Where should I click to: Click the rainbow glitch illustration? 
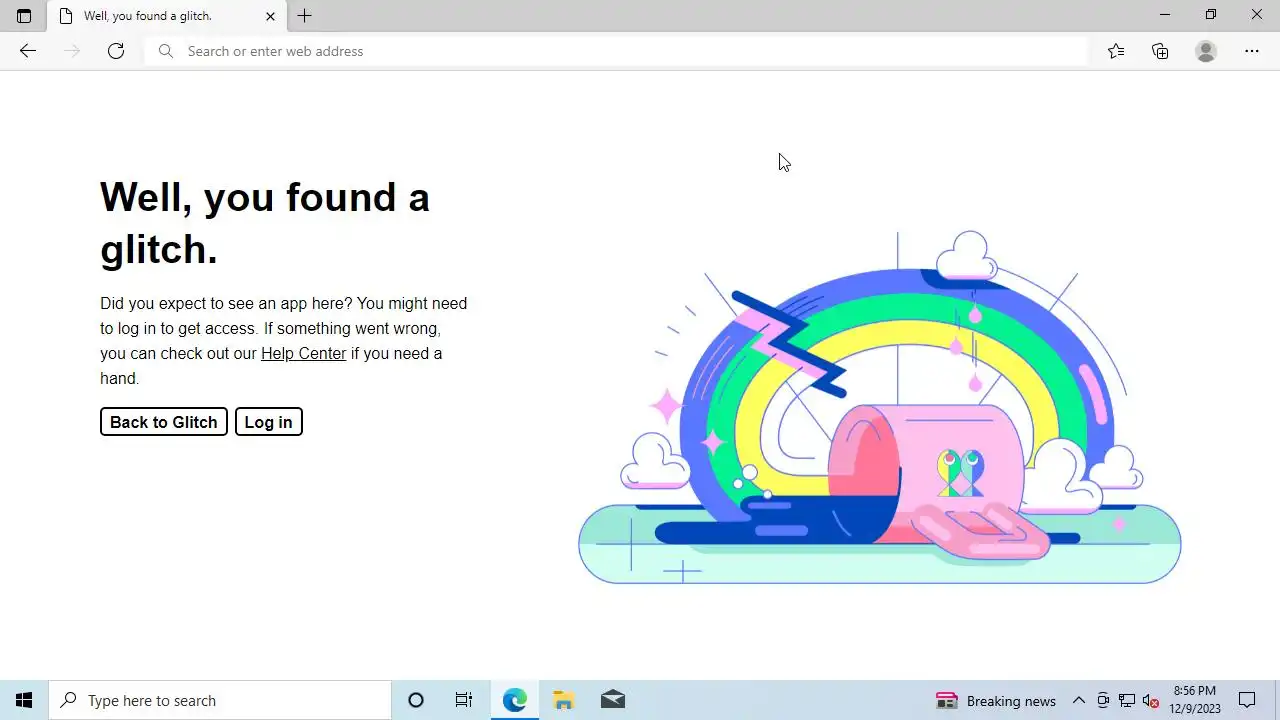(x=880, y=408)
